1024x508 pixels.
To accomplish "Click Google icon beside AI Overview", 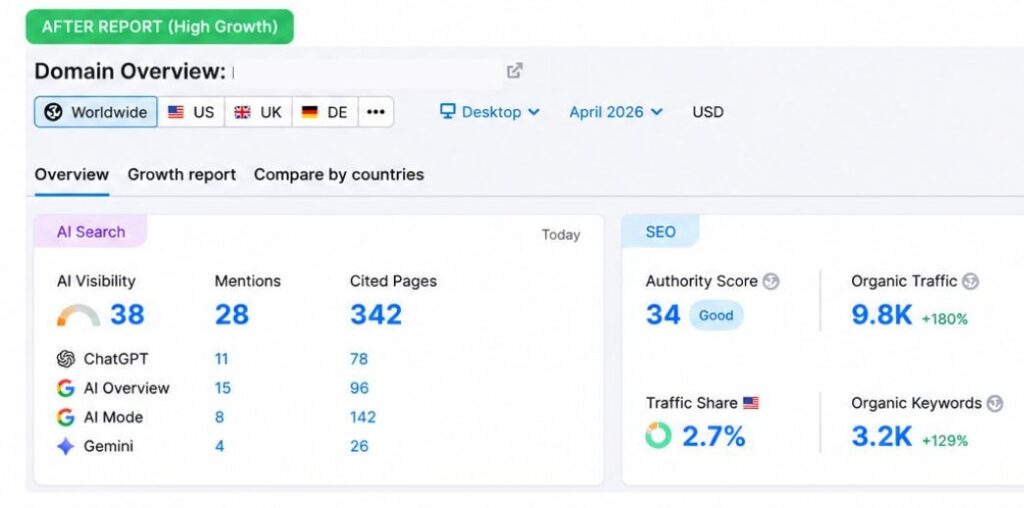I will pos(65,389).
